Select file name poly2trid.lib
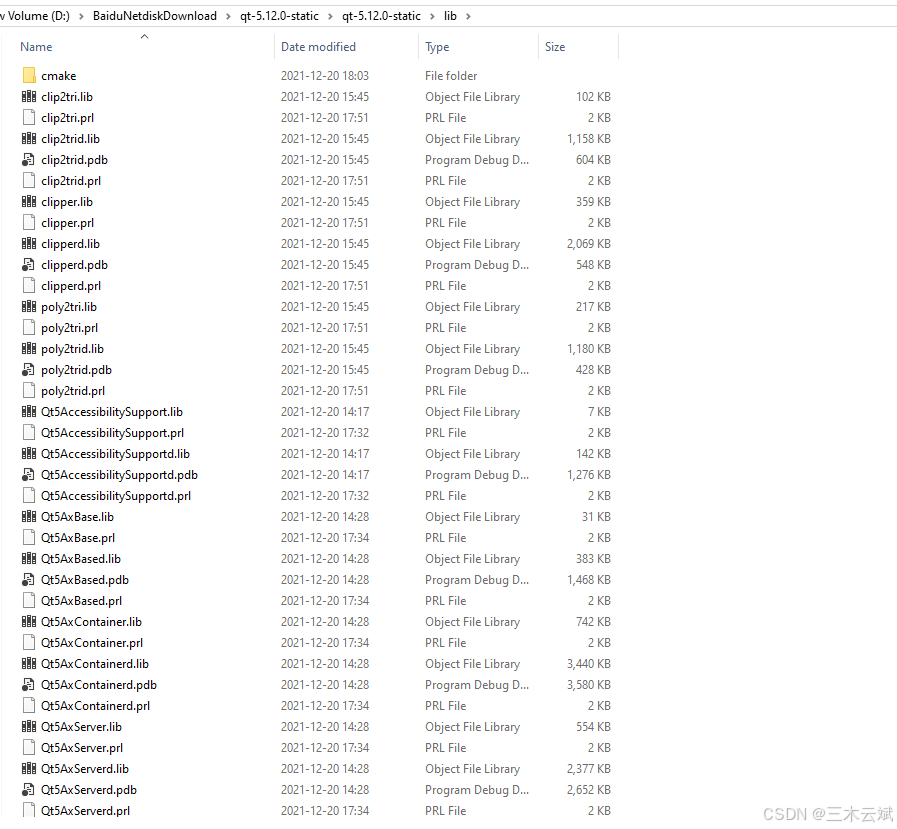 click(72, 349)
